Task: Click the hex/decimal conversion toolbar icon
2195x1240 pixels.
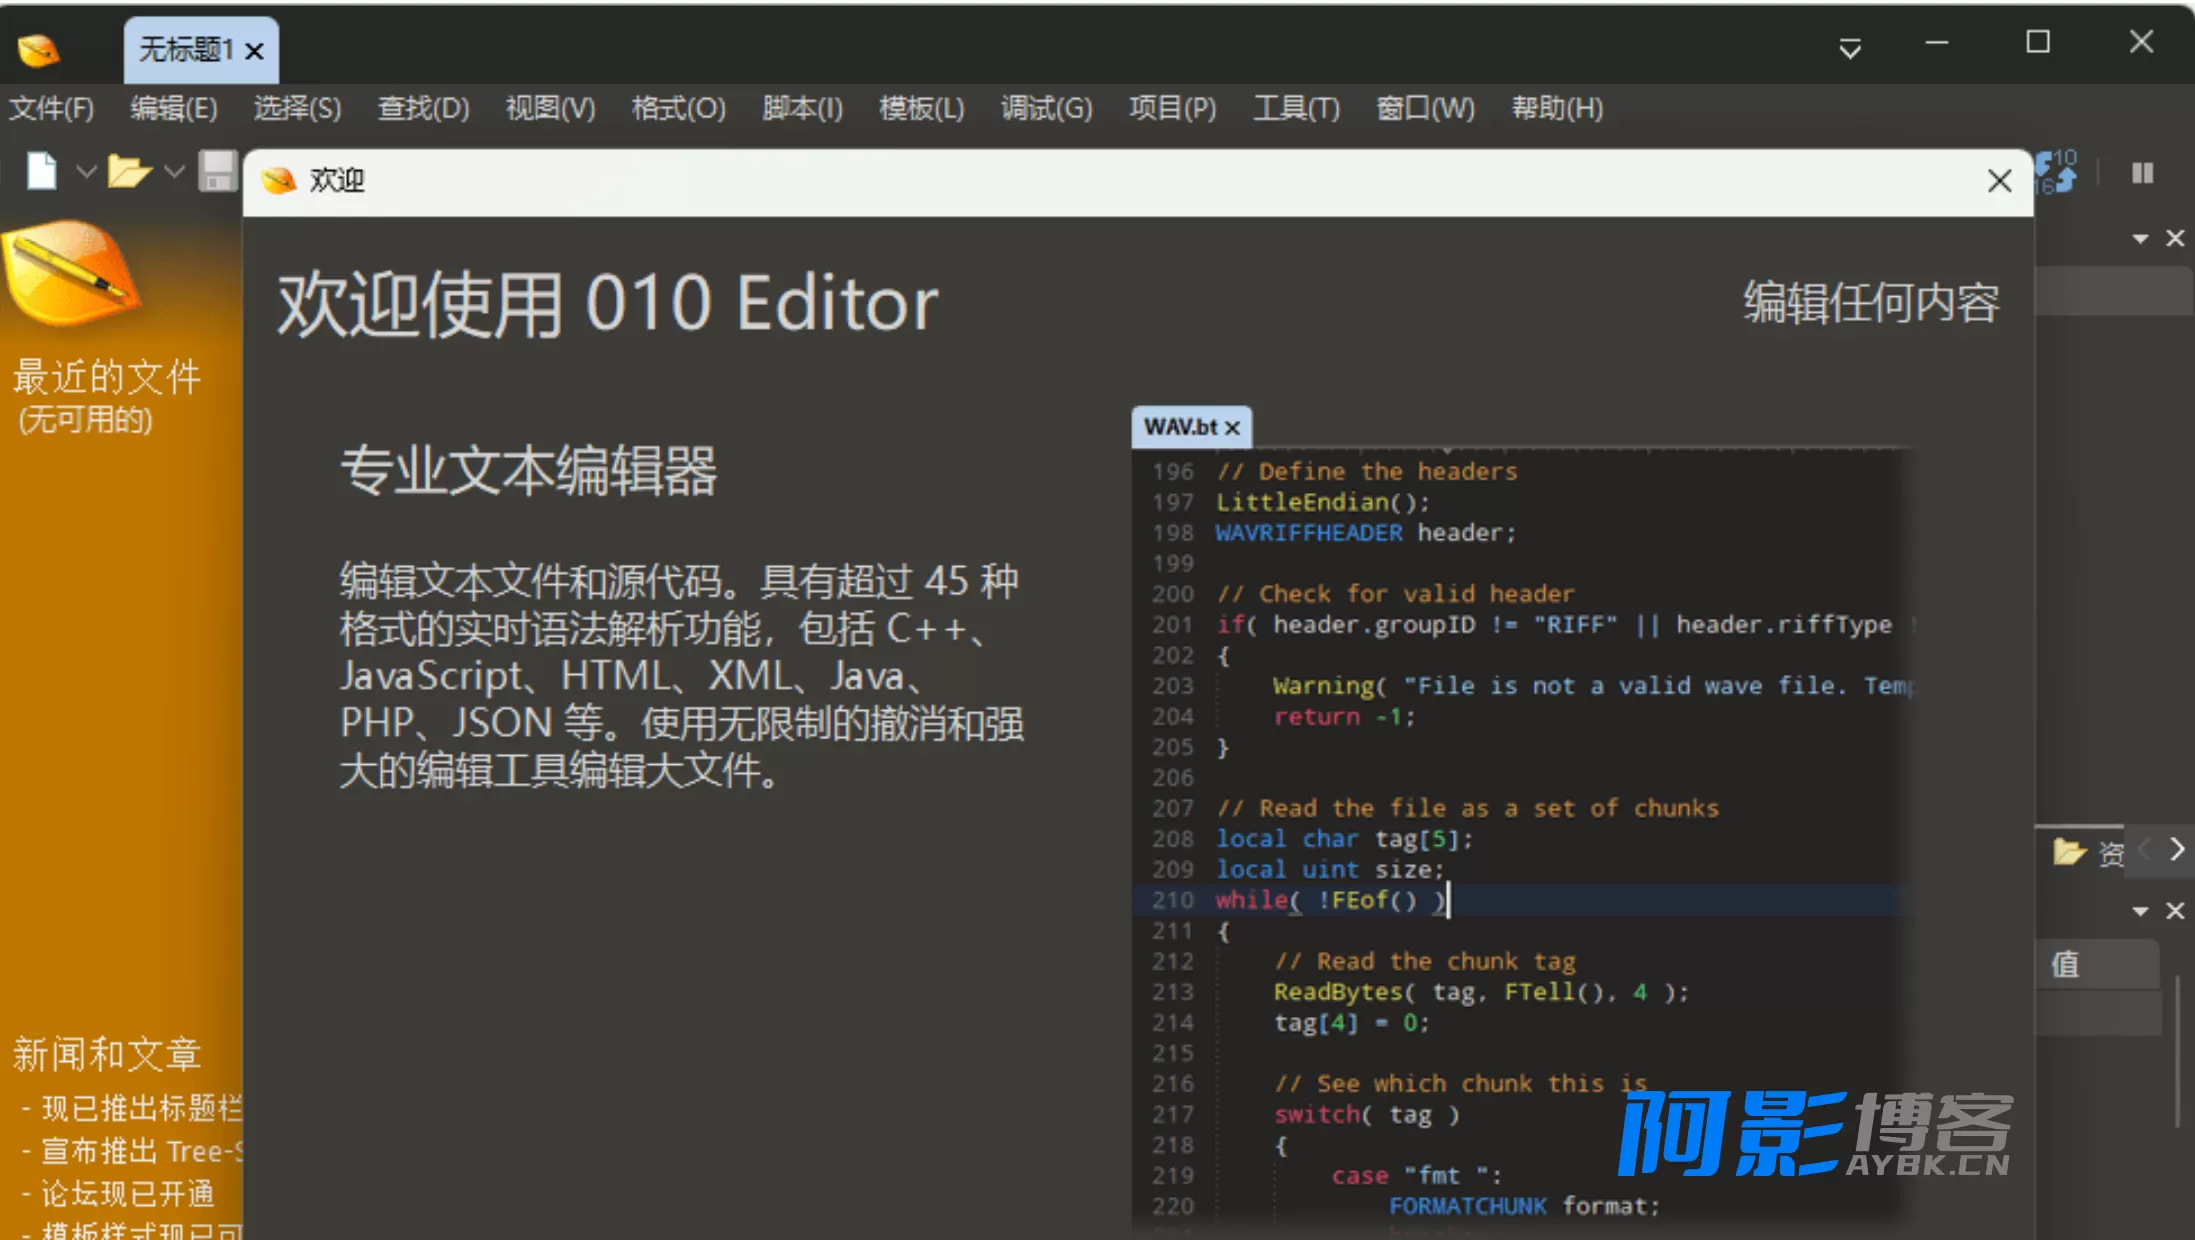Action: click(2057, 172)
